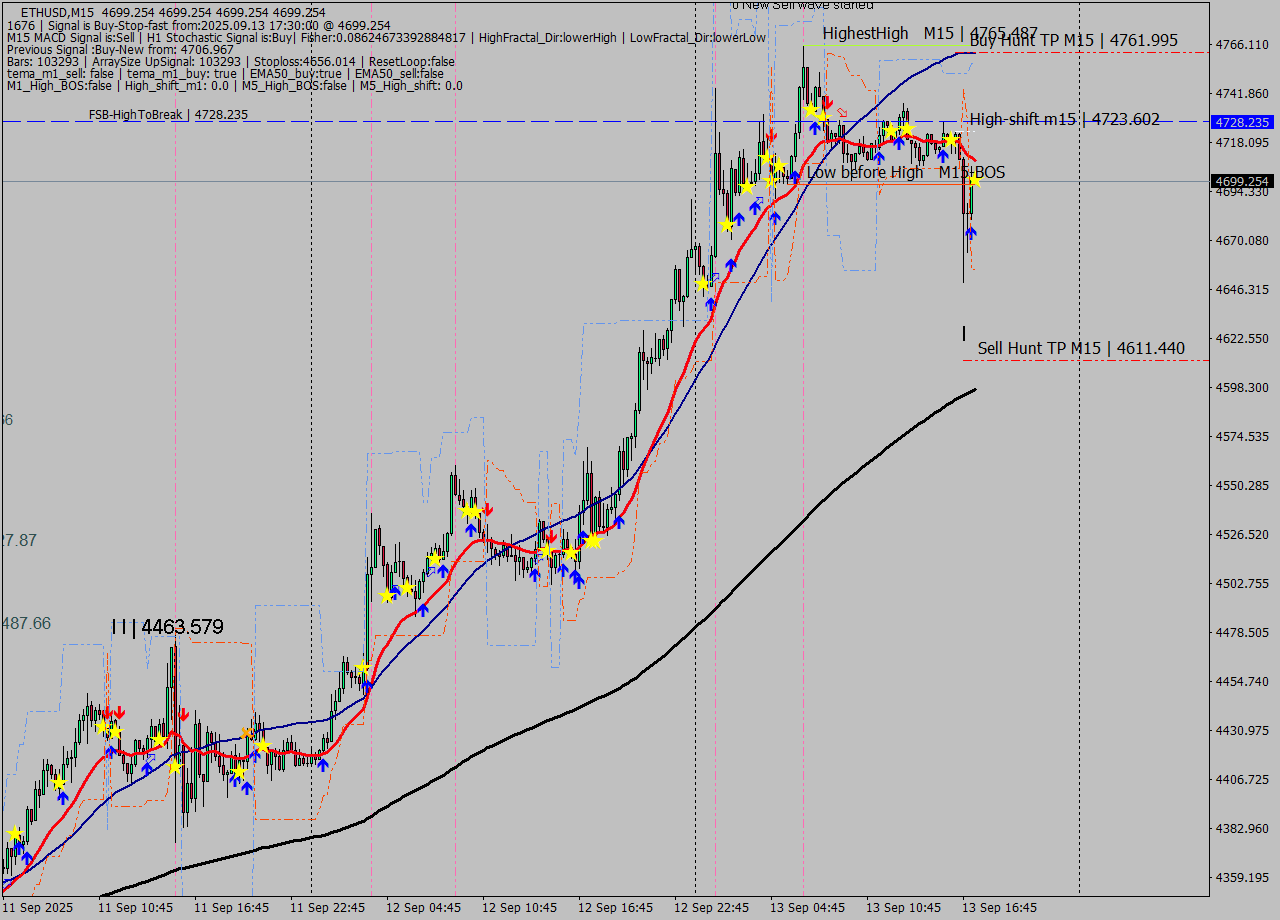The image size is (1280, 920).
Task: Select the blue up arrow under the latest candle
Action: (970, 233)
